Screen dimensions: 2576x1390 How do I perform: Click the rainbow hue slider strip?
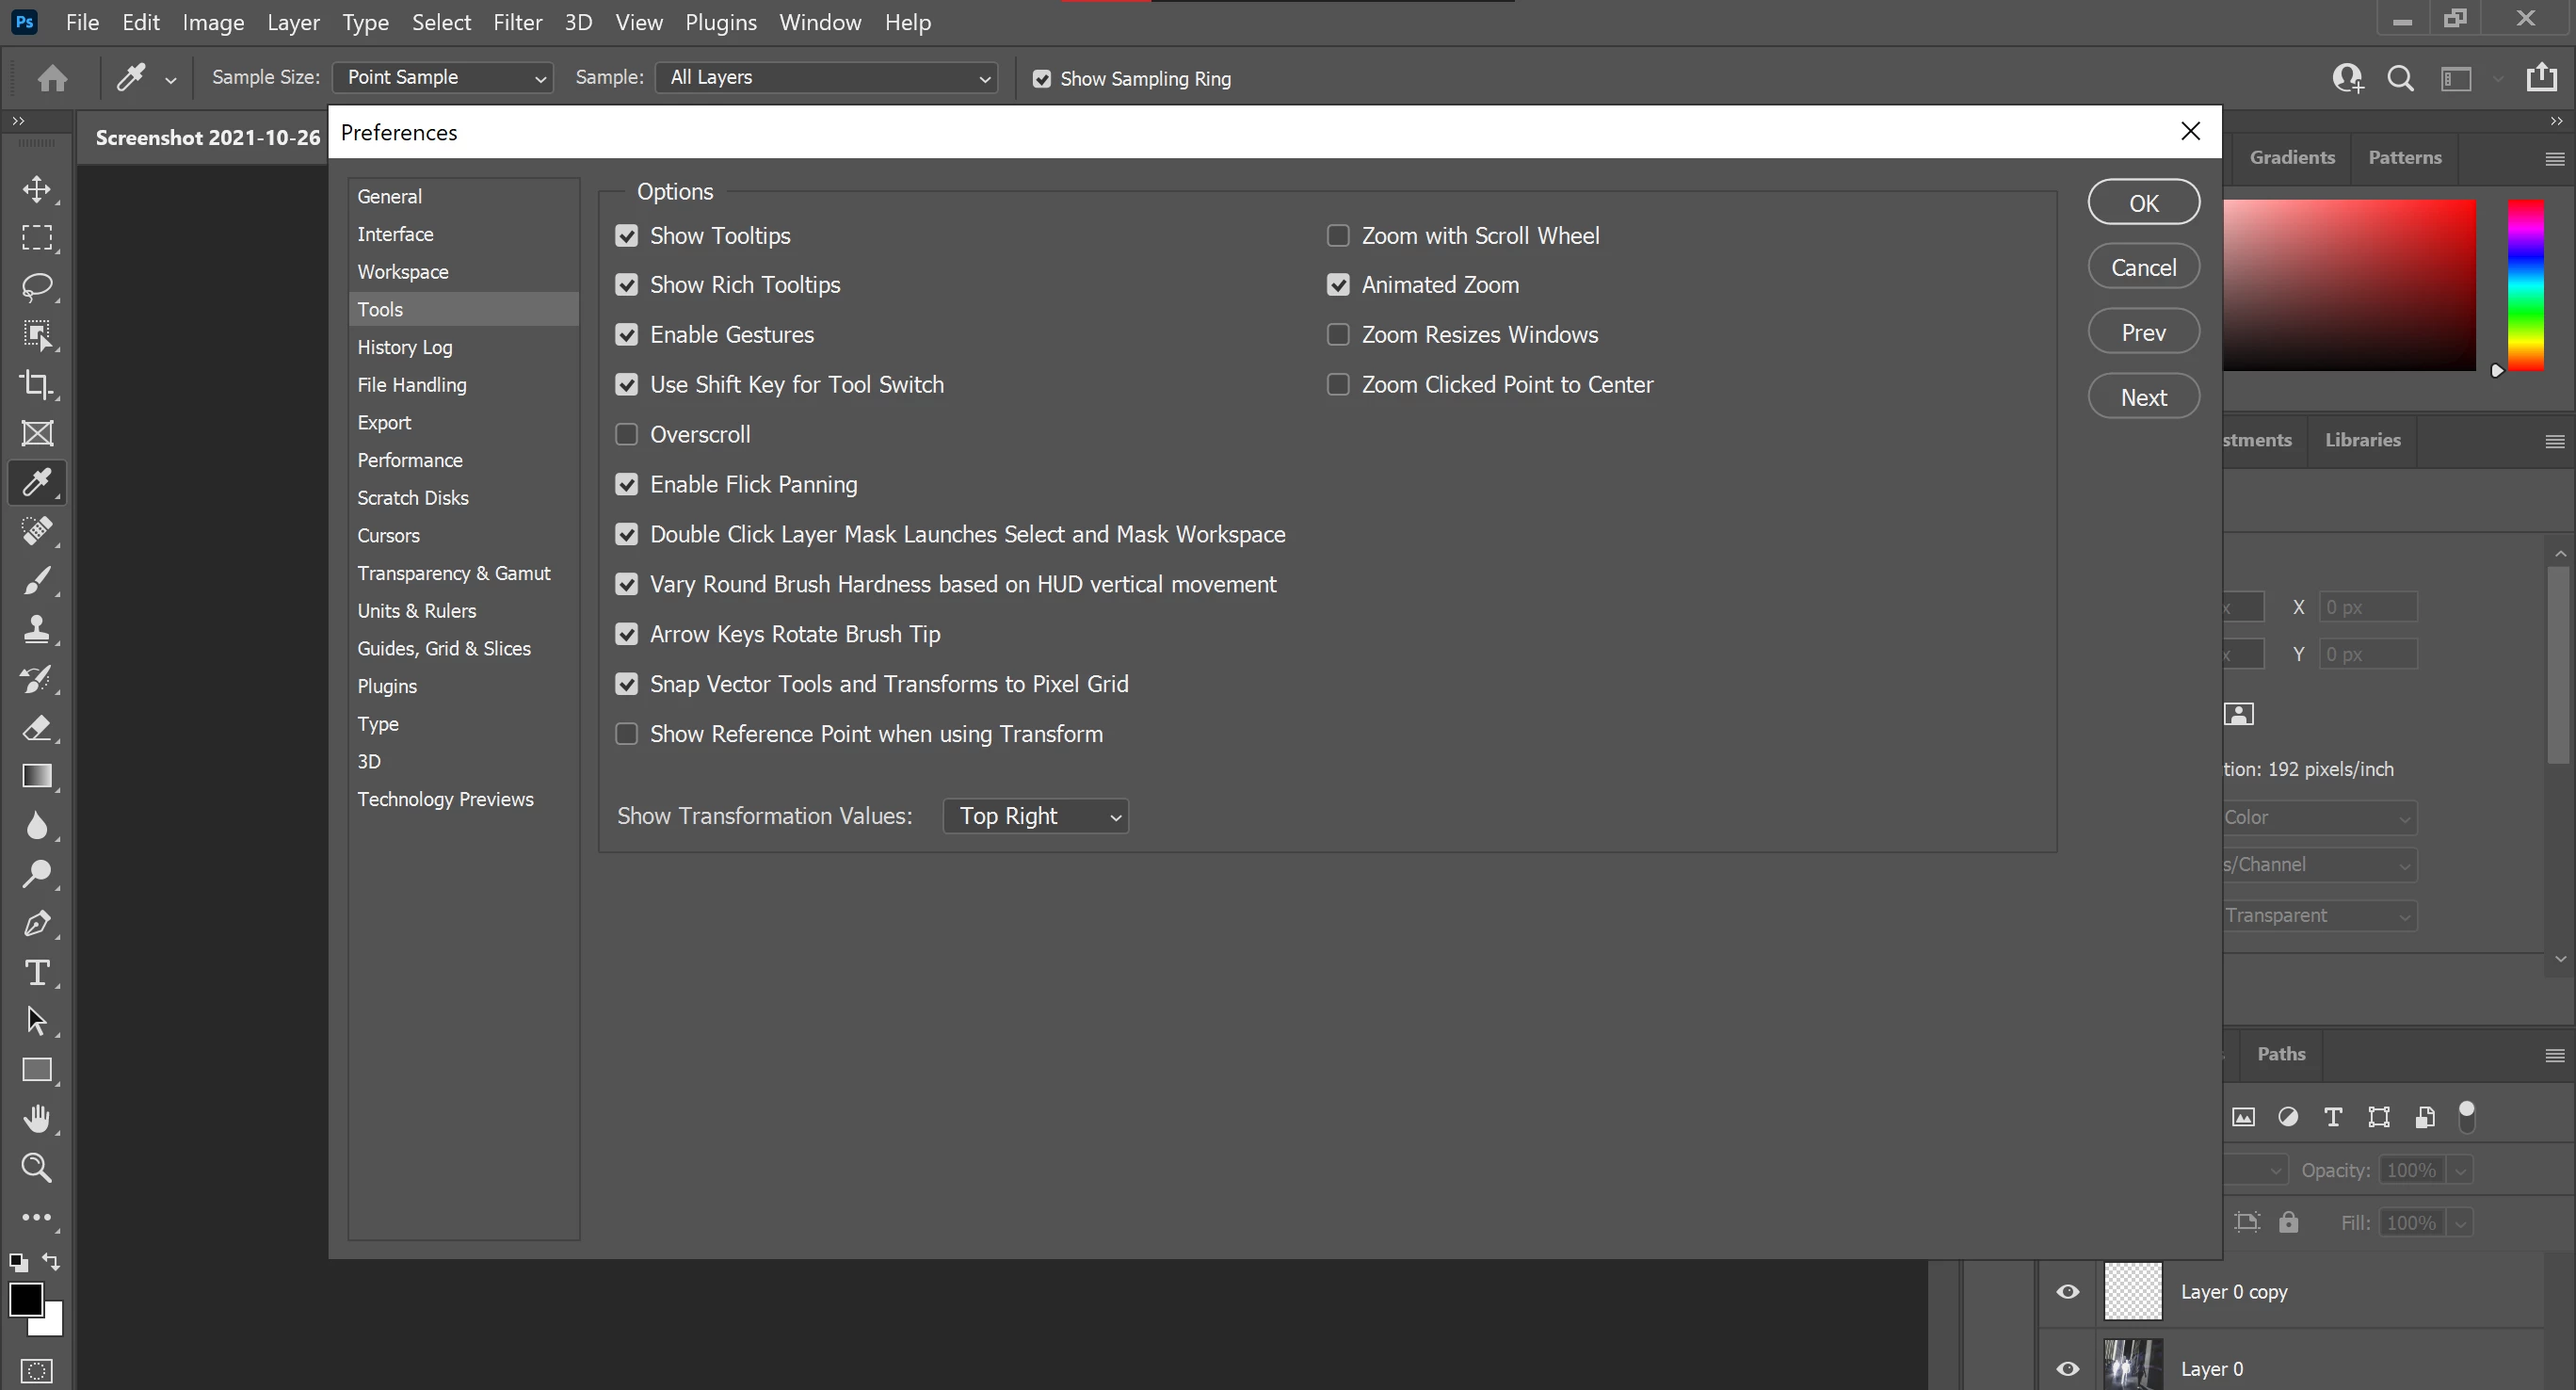coord(2524,285)
